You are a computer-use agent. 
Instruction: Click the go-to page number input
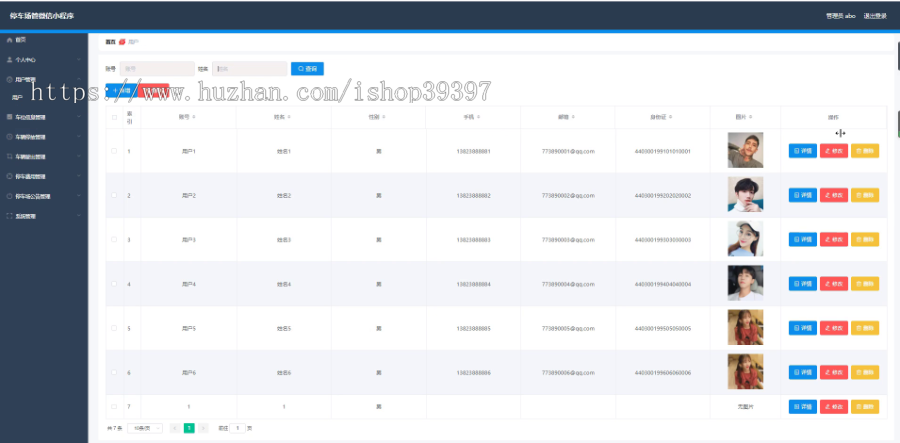point(238,428)
